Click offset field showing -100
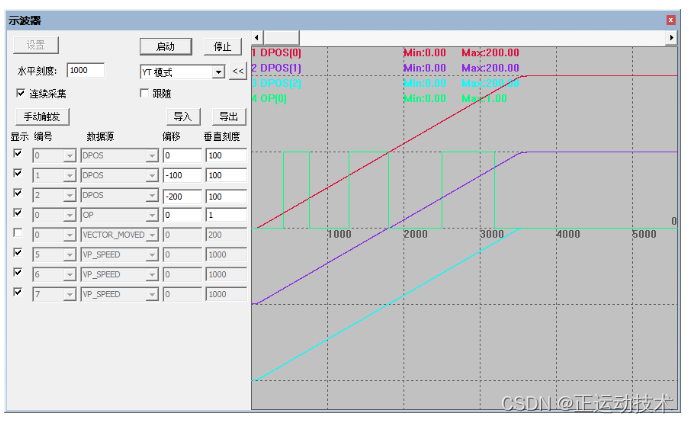Screen dimensions: 689x423 pyautogui.click(x=182, y=175)
